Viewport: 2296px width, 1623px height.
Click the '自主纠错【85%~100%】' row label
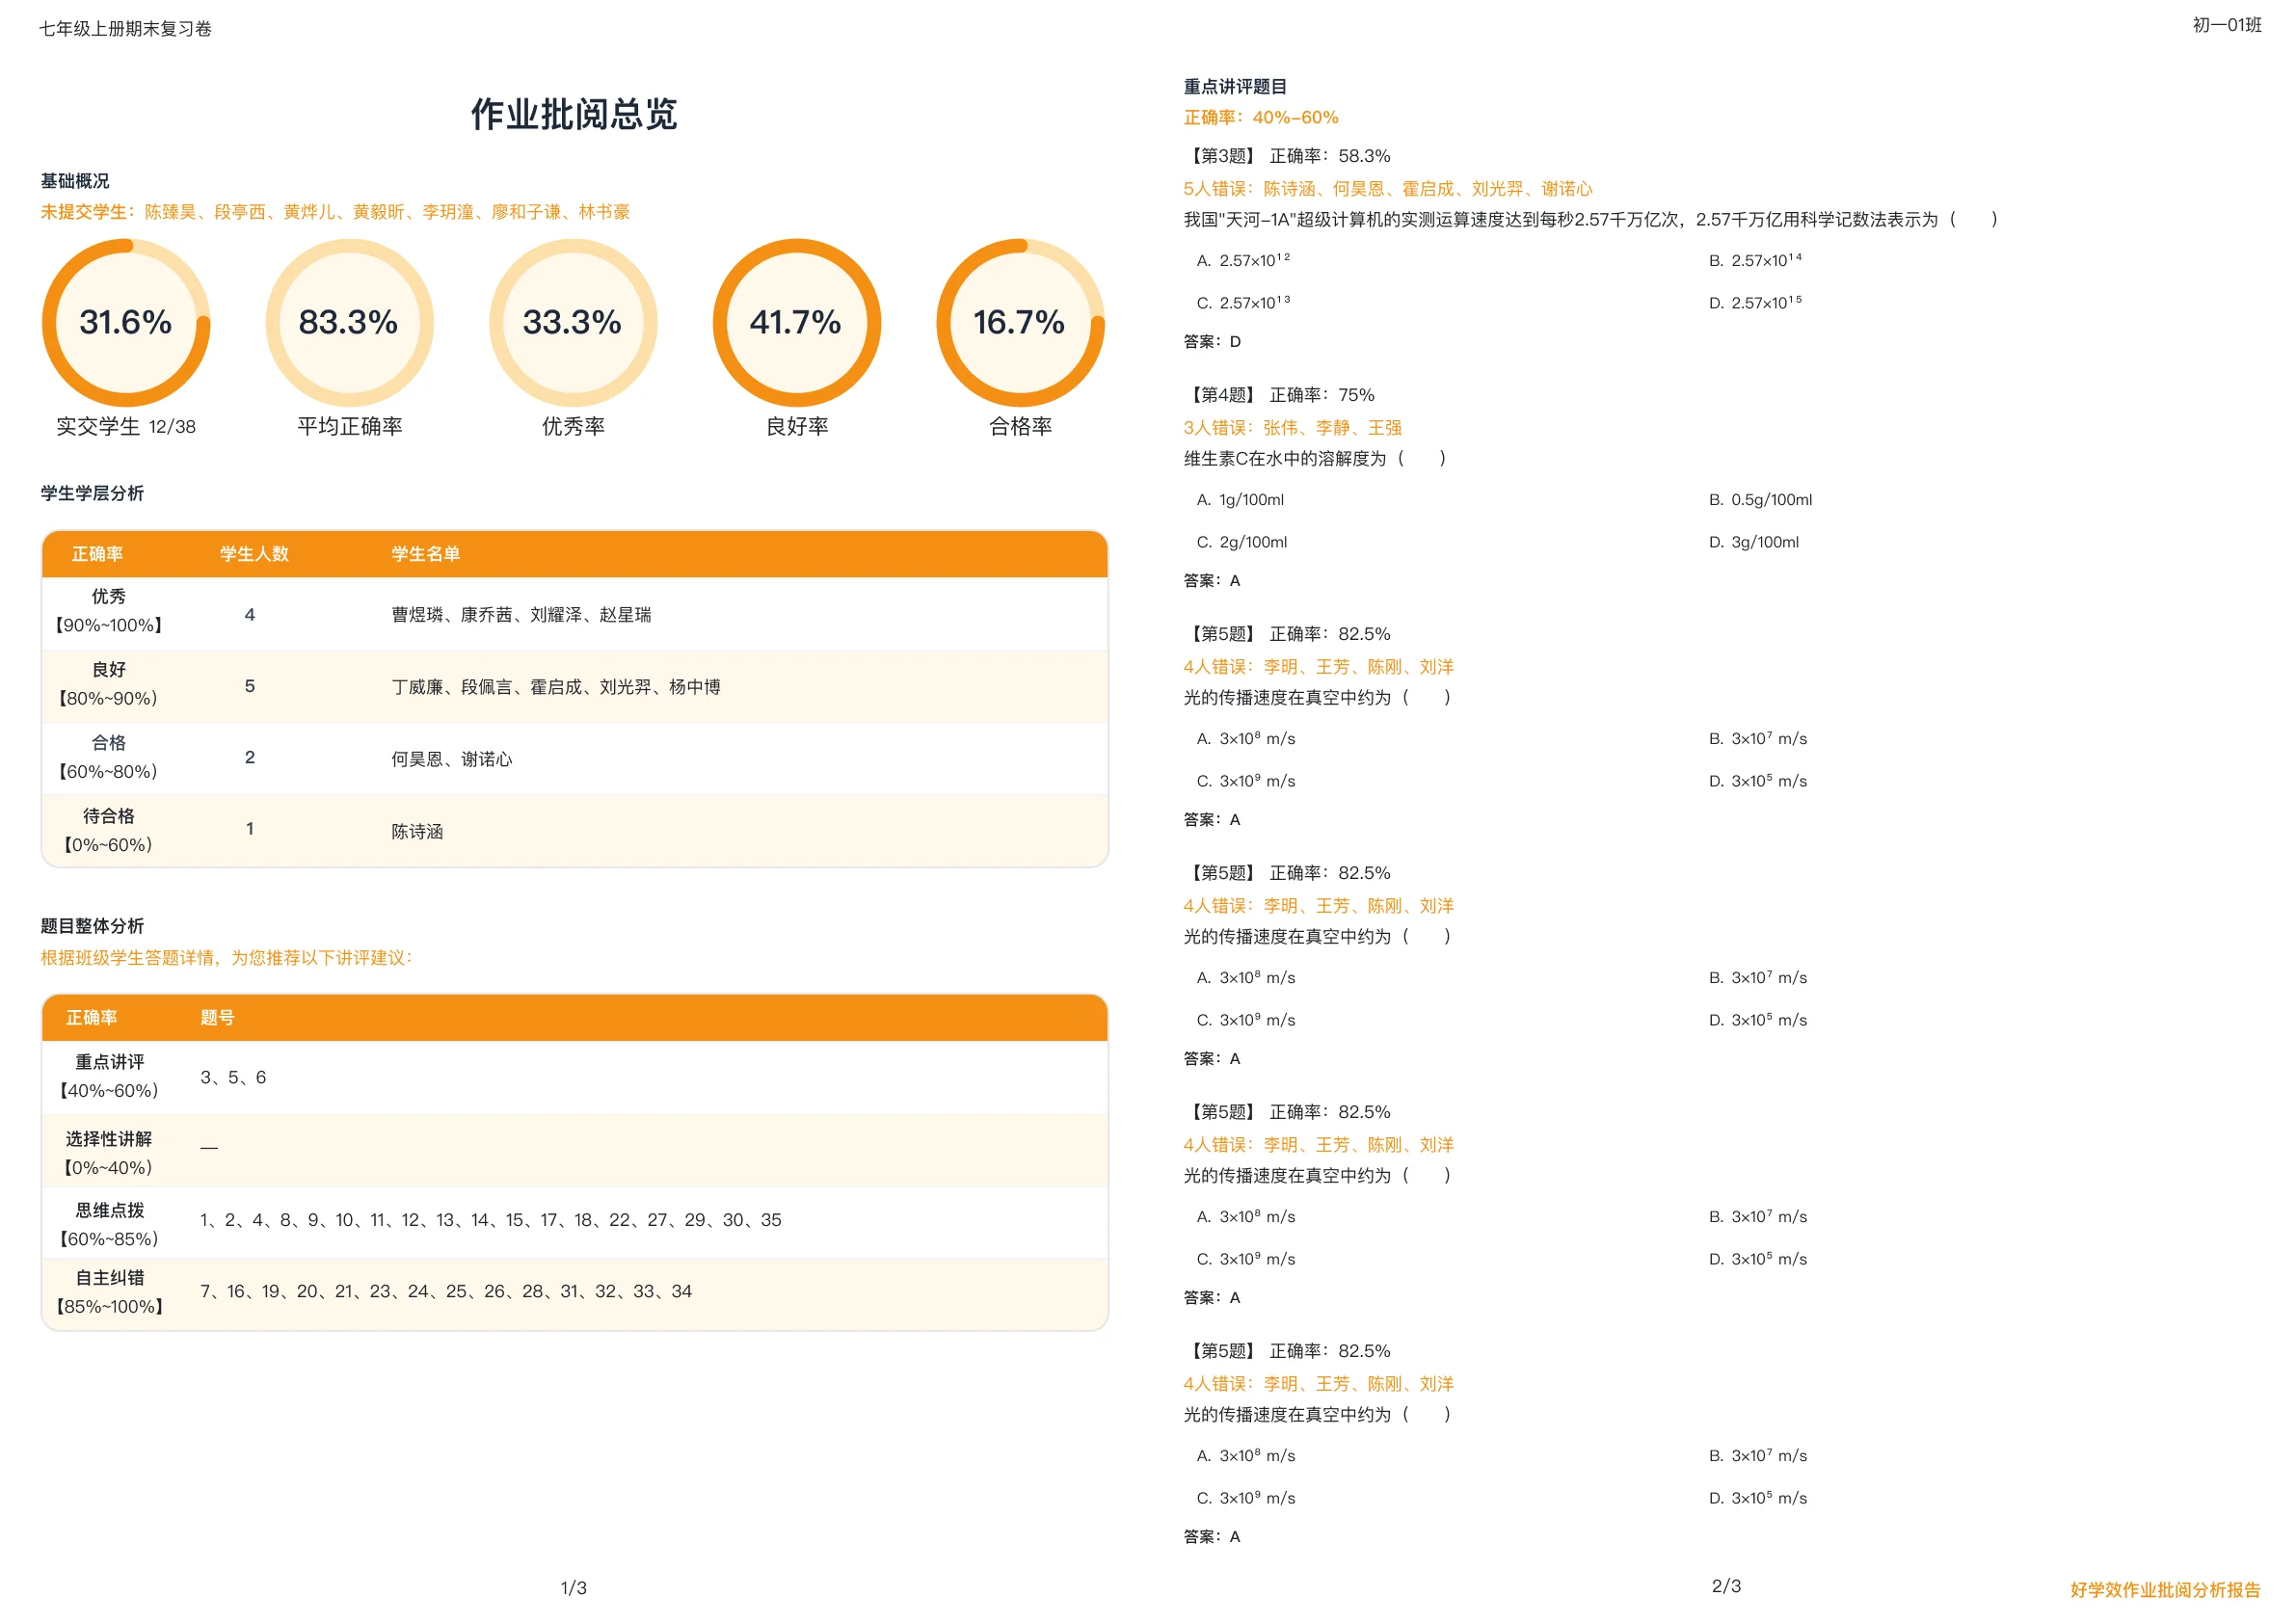point(109,1292)
